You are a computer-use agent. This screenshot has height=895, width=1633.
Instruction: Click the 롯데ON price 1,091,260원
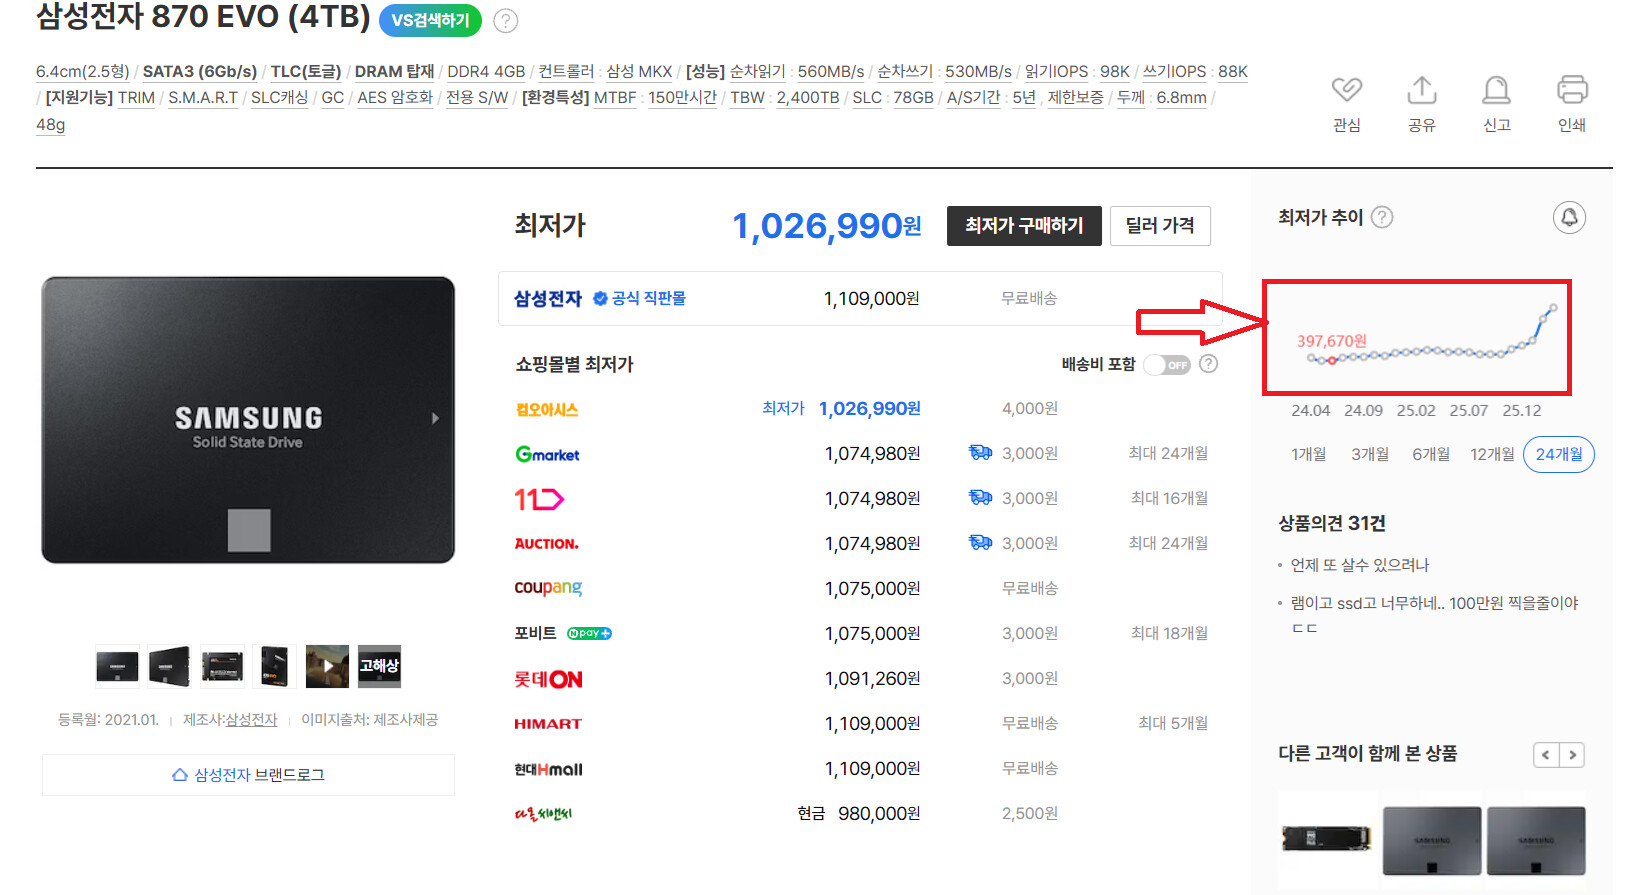click(872, 679)
